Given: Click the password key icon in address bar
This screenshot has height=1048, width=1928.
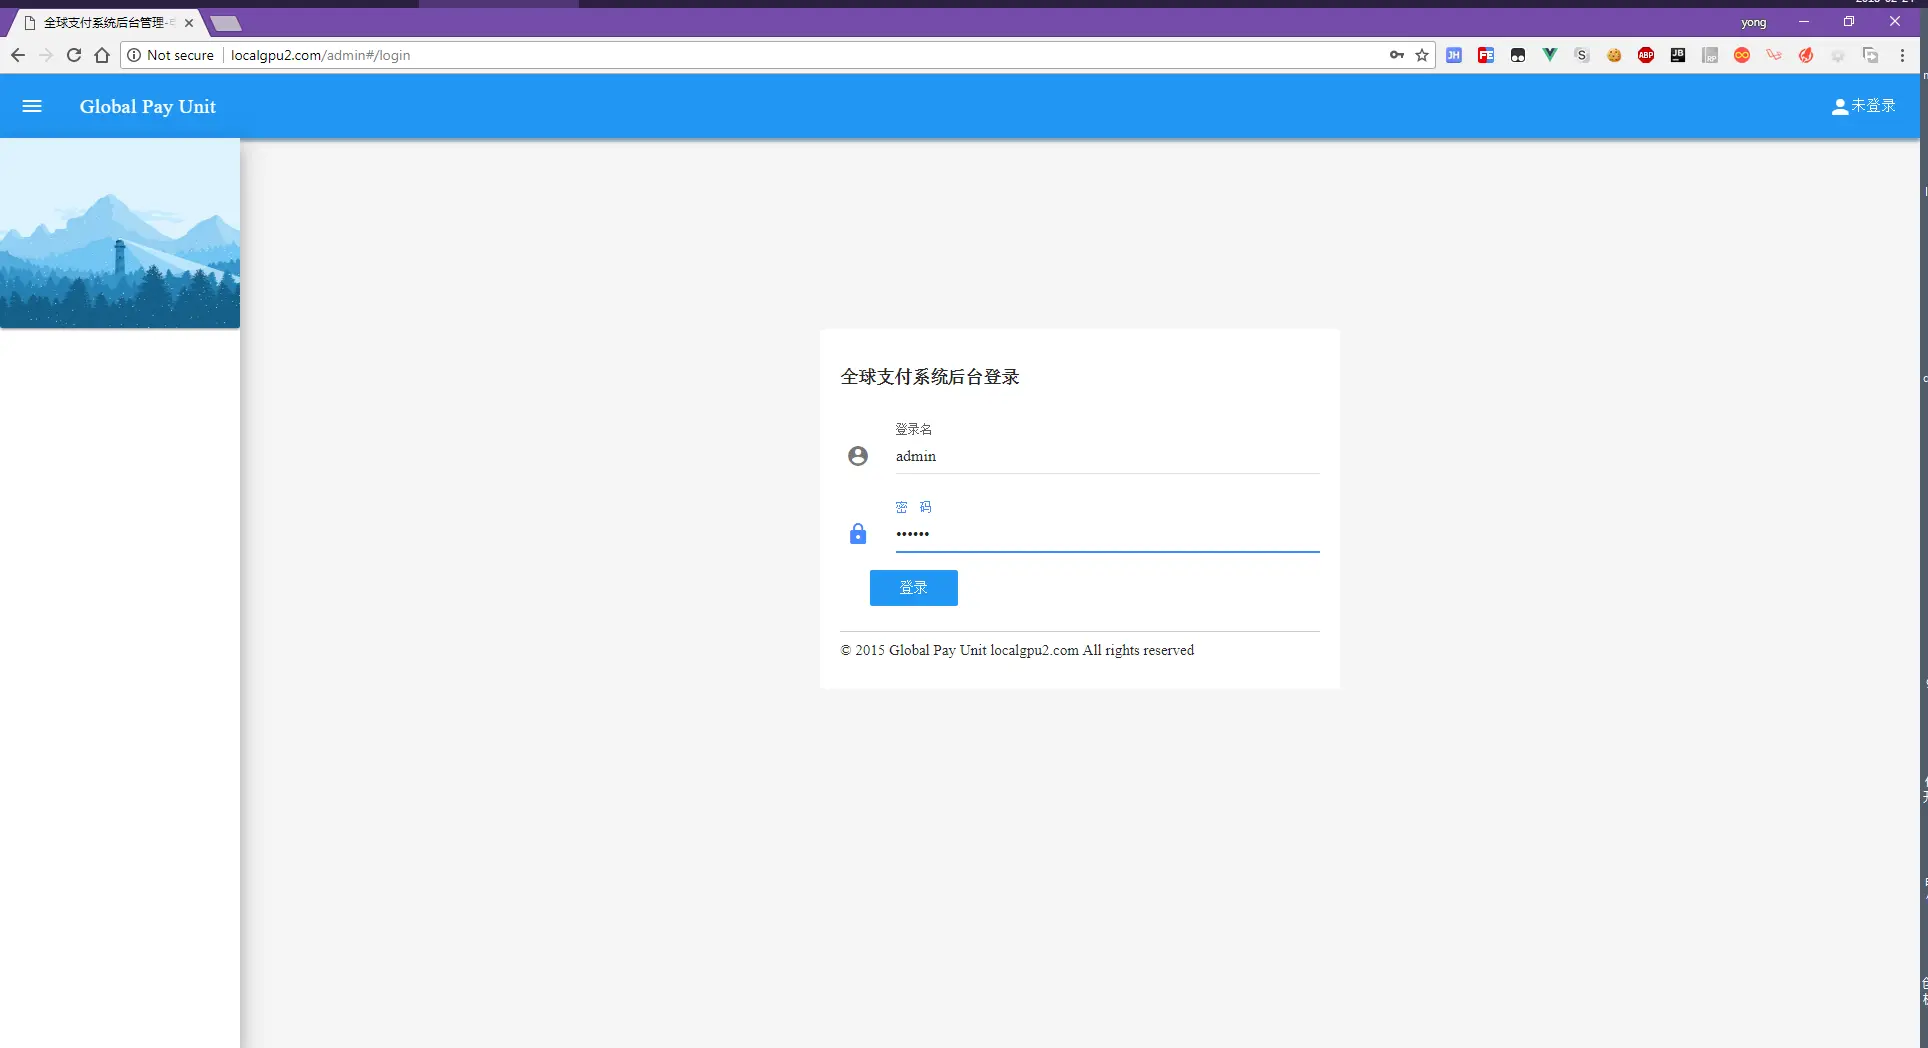Looking at the screenshot, I should pos(1396,55).
